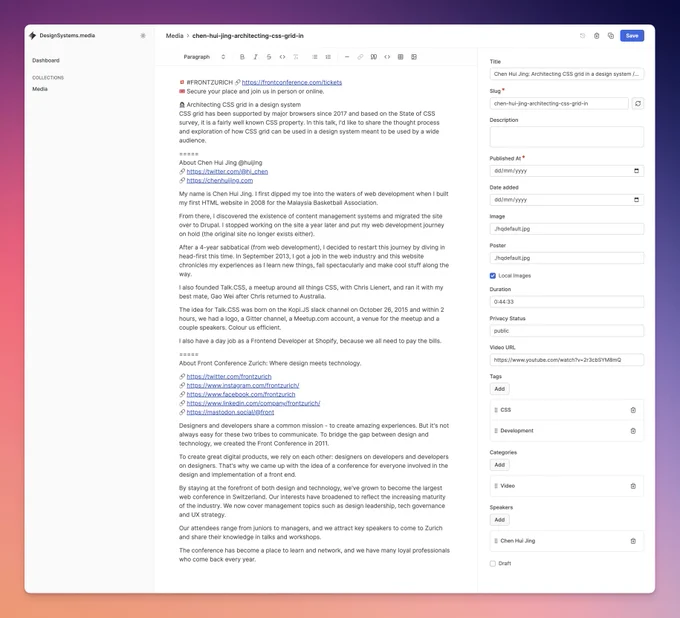680x618 pixels.
Task: Edit the Poster path field
Action: (567, 258)
